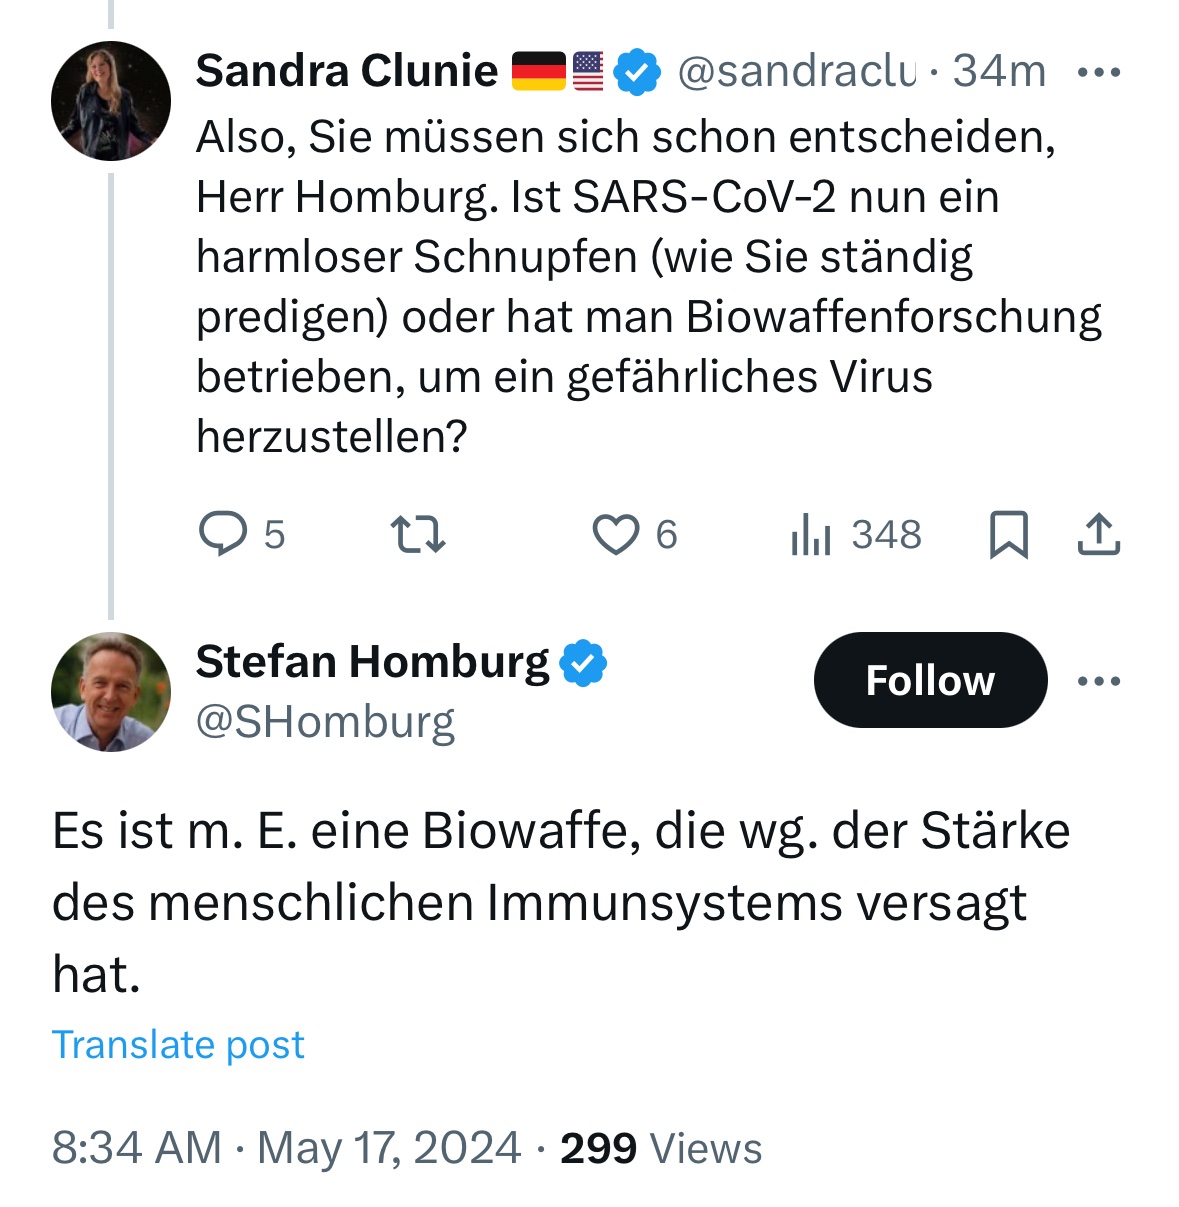Screen dimensions: 1179x1207
Task: Follow Stefan Homburg
Action: (x=930, y=680)
